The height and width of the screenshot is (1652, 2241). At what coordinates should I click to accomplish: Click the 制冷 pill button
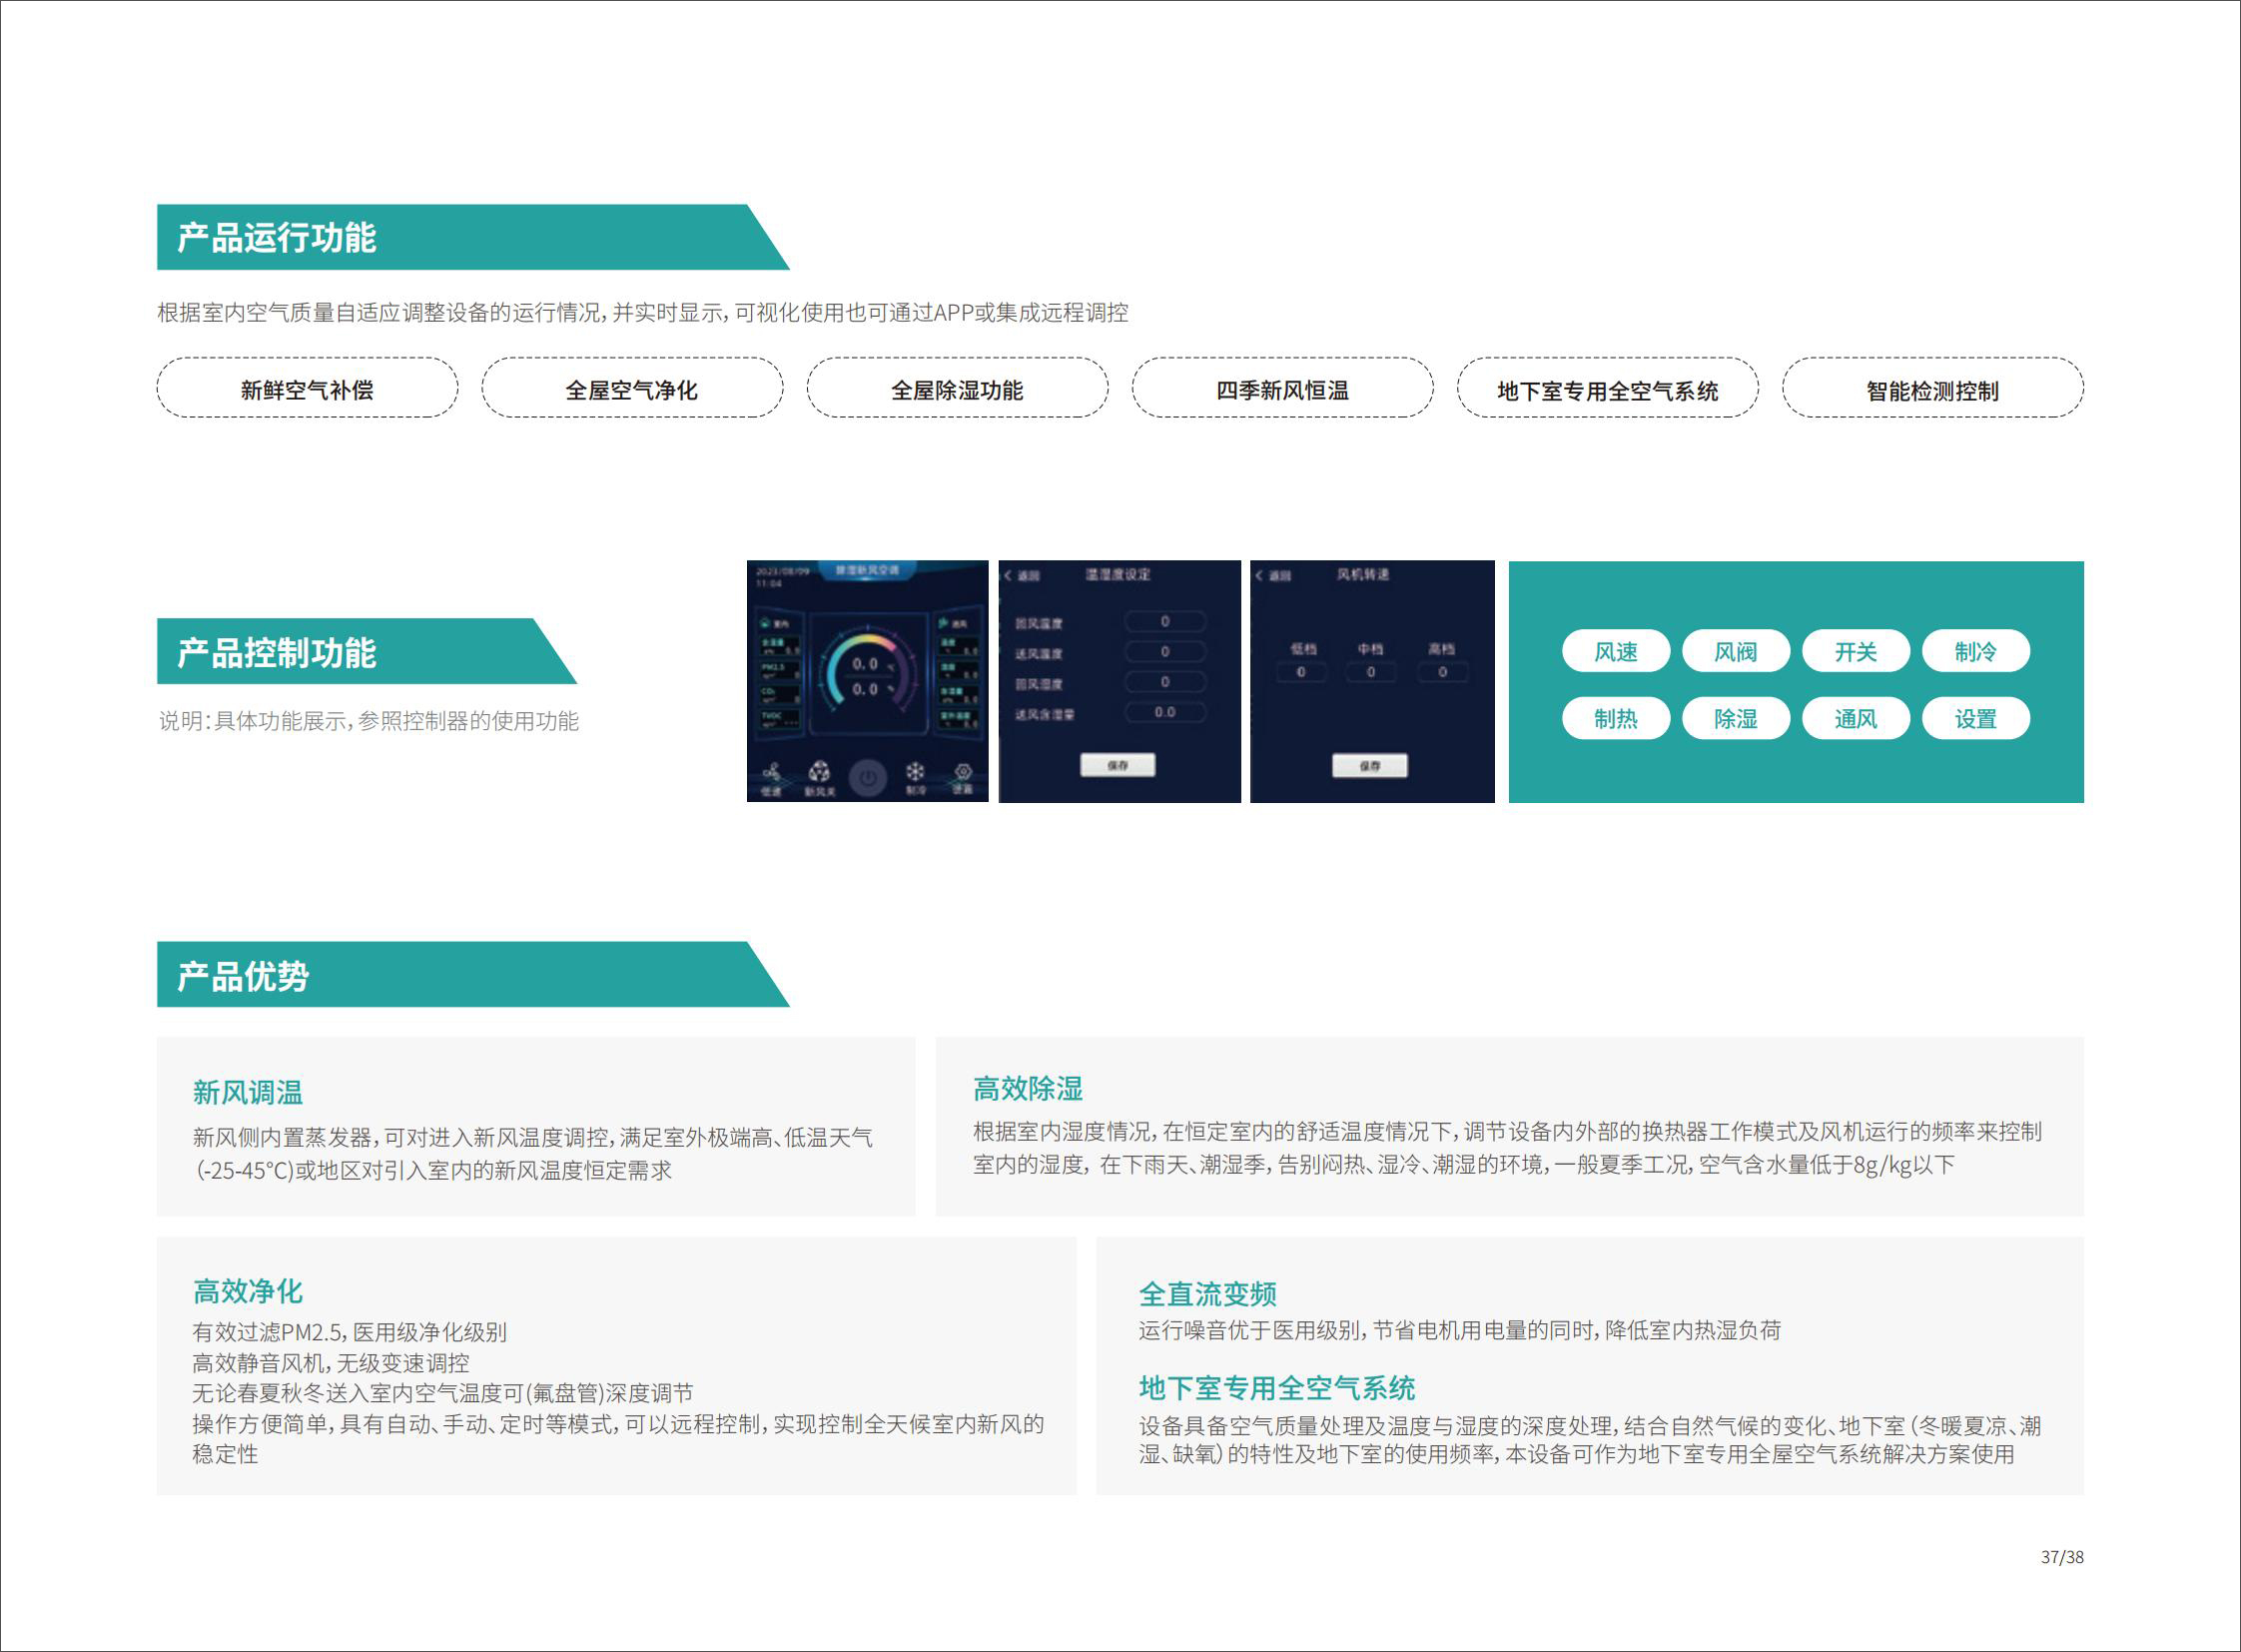1976,651
